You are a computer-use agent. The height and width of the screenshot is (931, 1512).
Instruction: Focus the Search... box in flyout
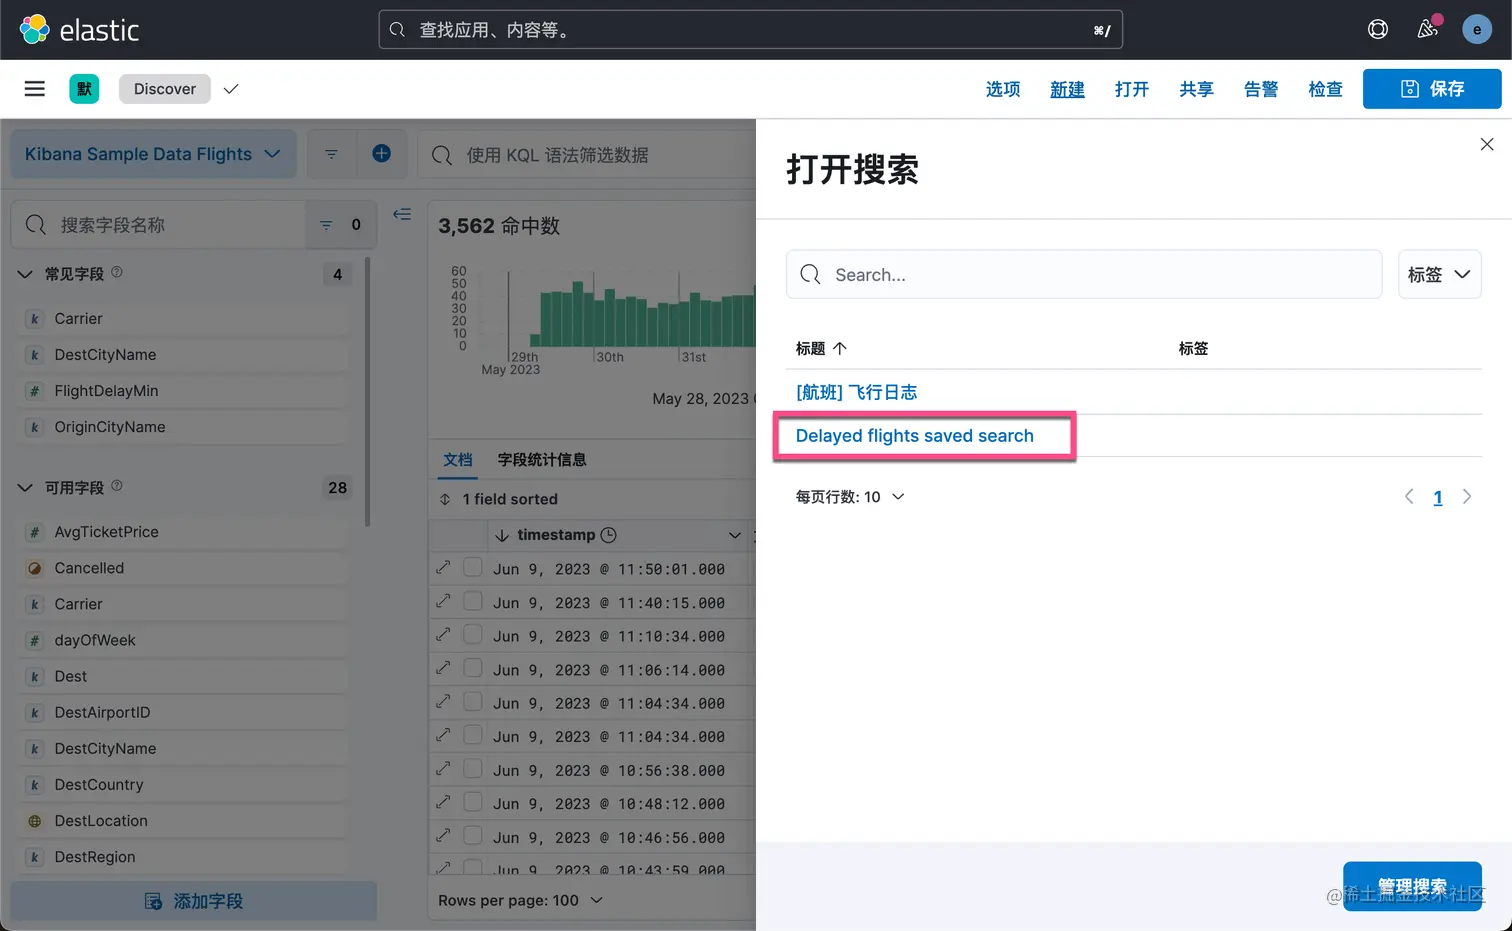[1084, 274]
